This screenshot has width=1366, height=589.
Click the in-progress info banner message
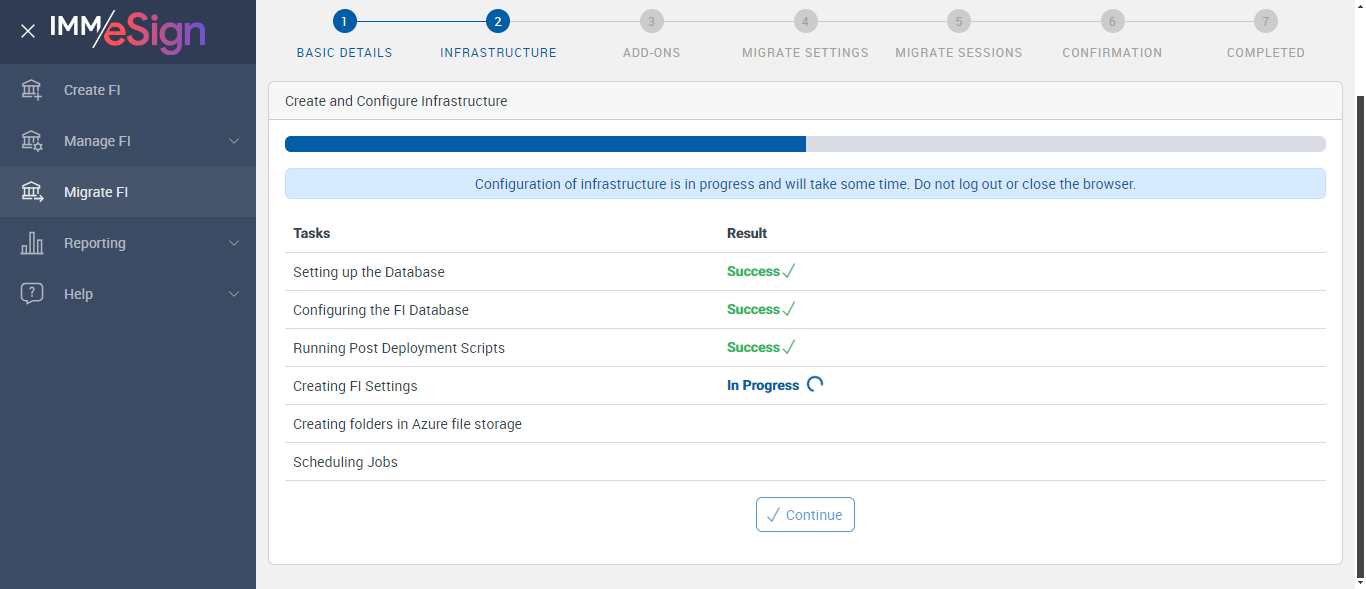click(805, 184)
